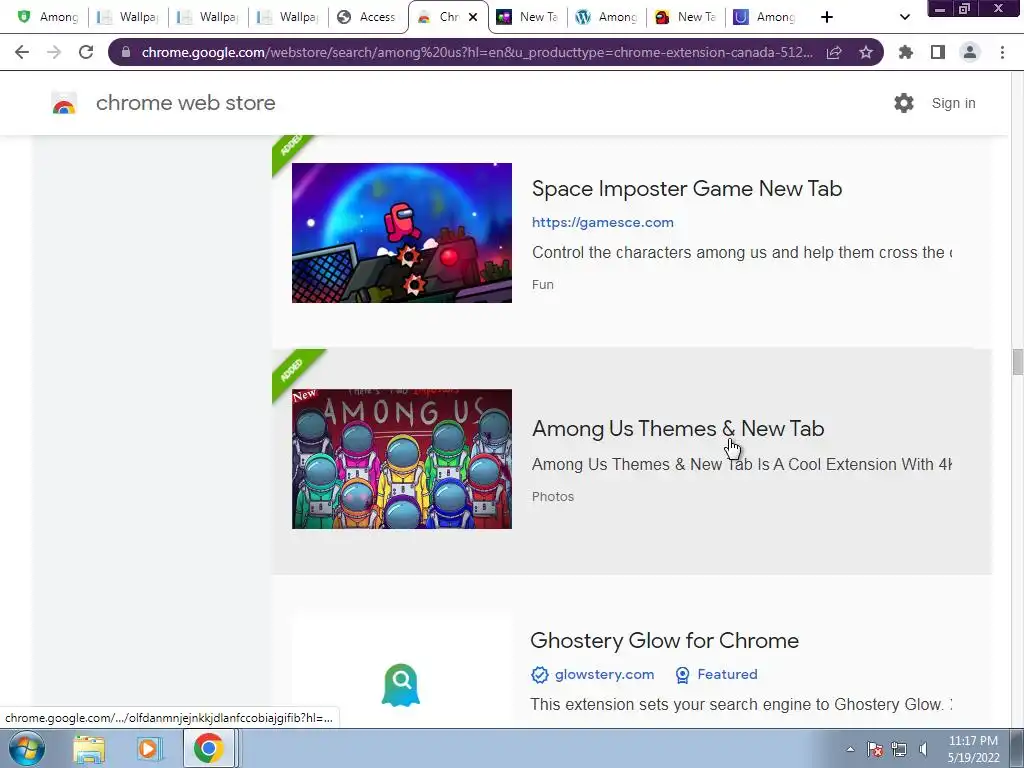1024x768 pixels.
Task: Open the Space Imposter Game New Tab title
Action: (687, 189)
